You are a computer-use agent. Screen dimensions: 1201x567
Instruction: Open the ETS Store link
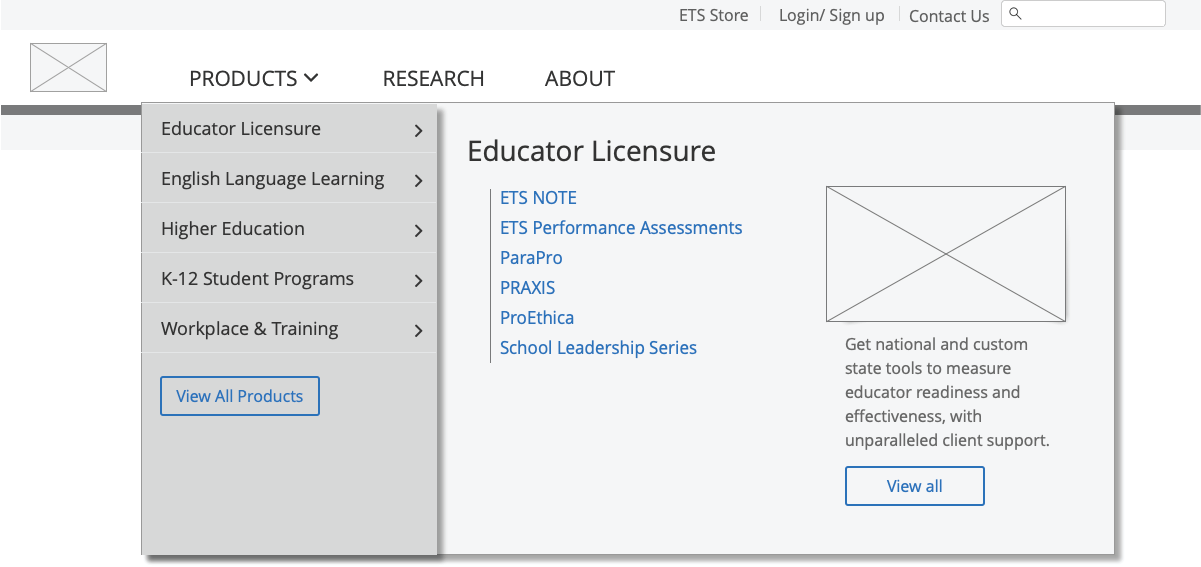[x=713, y=15]
